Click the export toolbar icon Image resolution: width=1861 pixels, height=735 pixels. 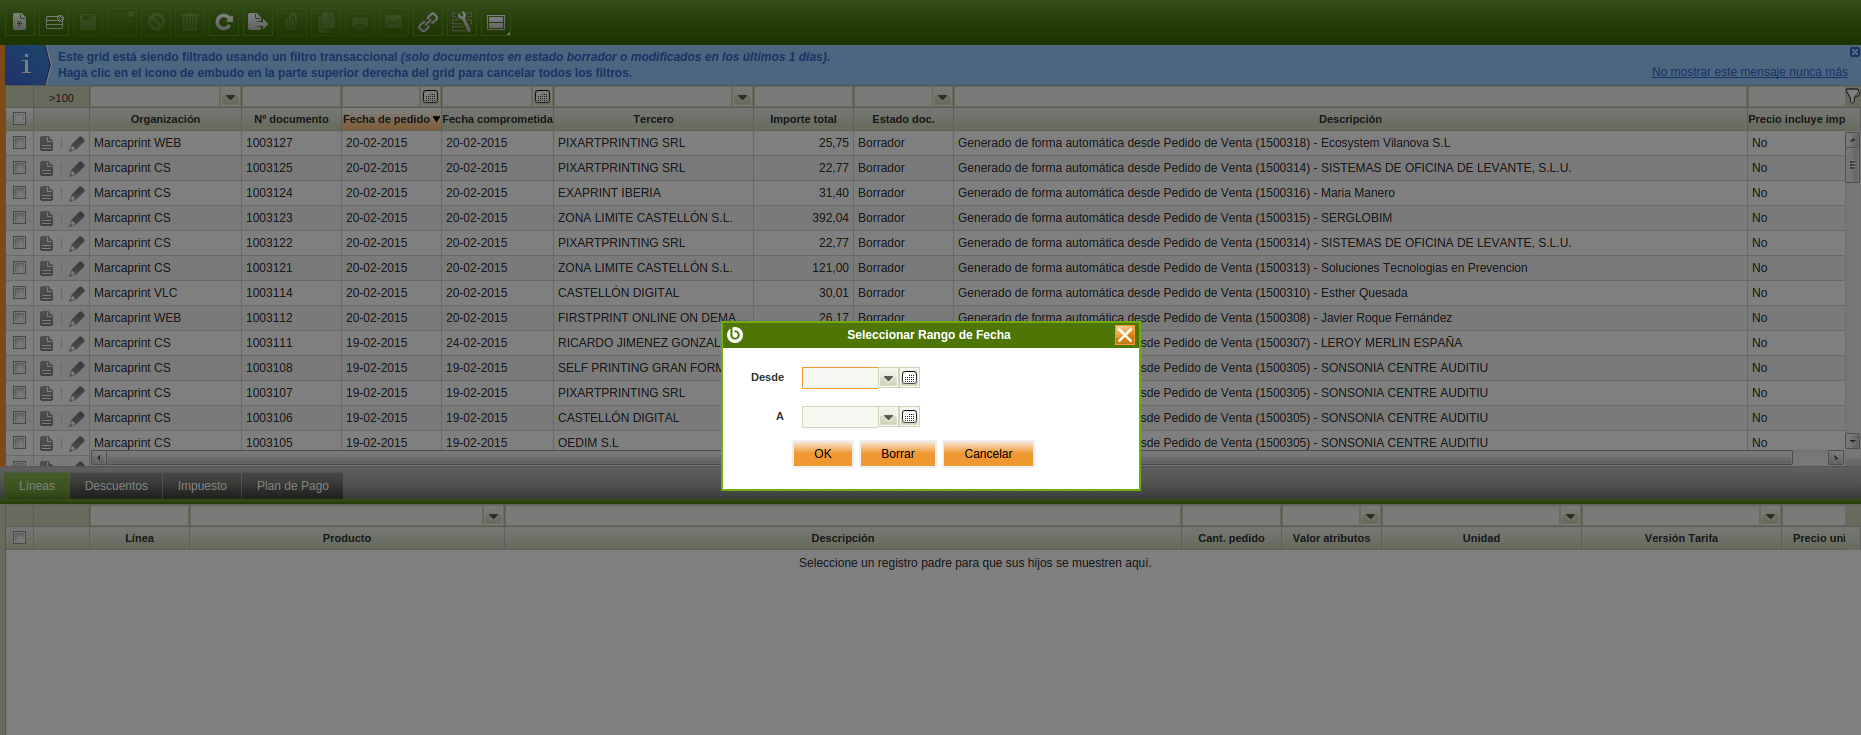(257, 21)
